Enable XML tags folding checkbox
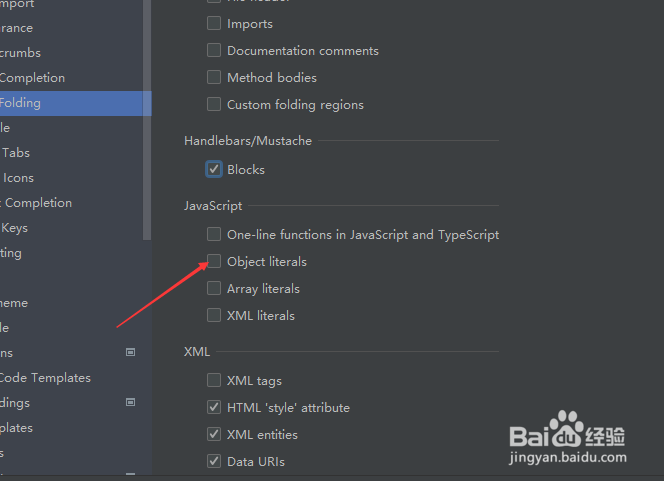The image size is (664, 481). click(214, 380)
